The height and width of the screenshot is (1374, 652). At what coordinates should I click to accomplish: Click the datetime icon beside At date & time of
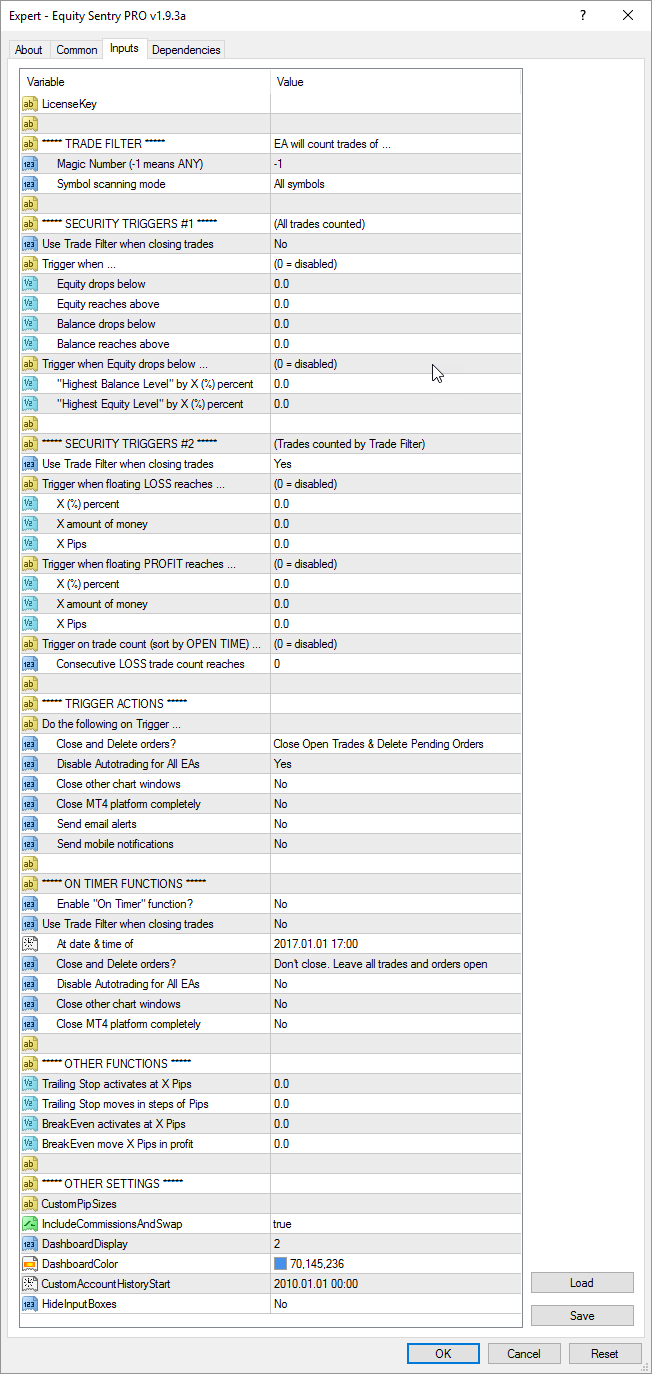point(29,944)
